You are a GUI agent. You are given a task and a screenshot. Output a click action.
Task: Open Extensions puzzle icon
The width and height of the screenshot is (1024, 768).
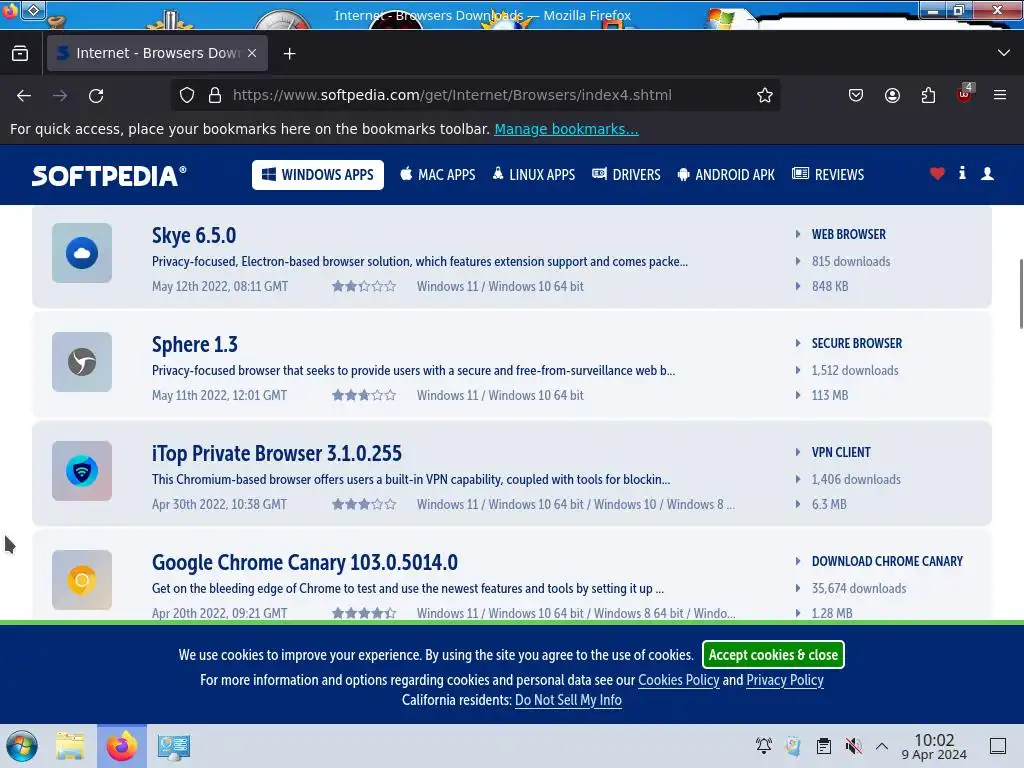click(x=928, y=95)
